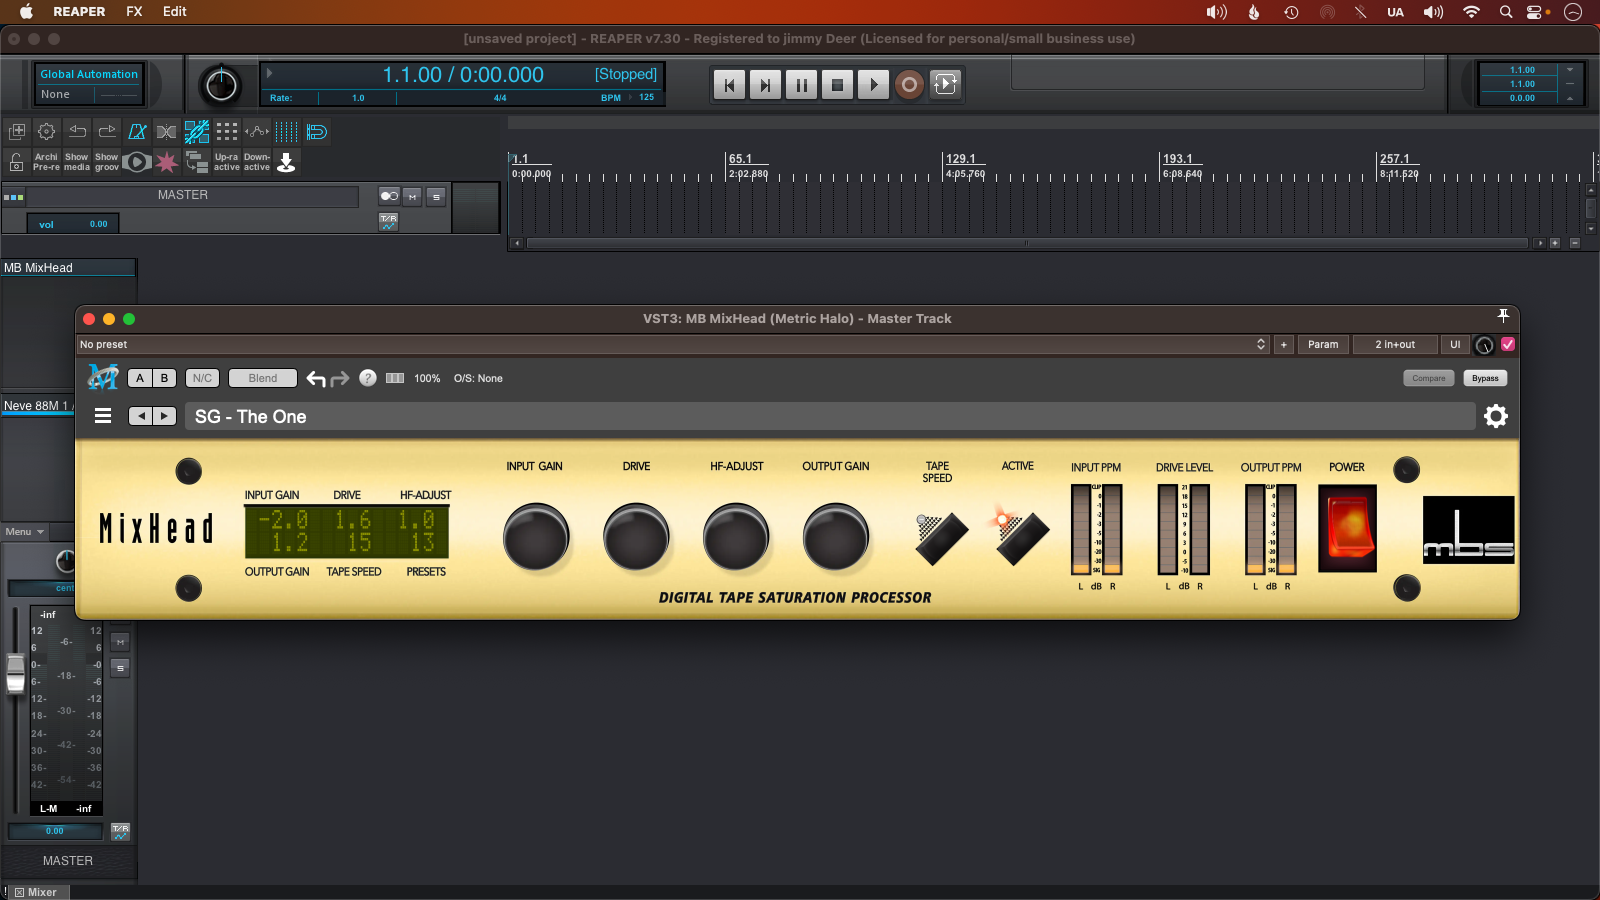
Task: Select next MixHead preset arrow
Action: 165,416
